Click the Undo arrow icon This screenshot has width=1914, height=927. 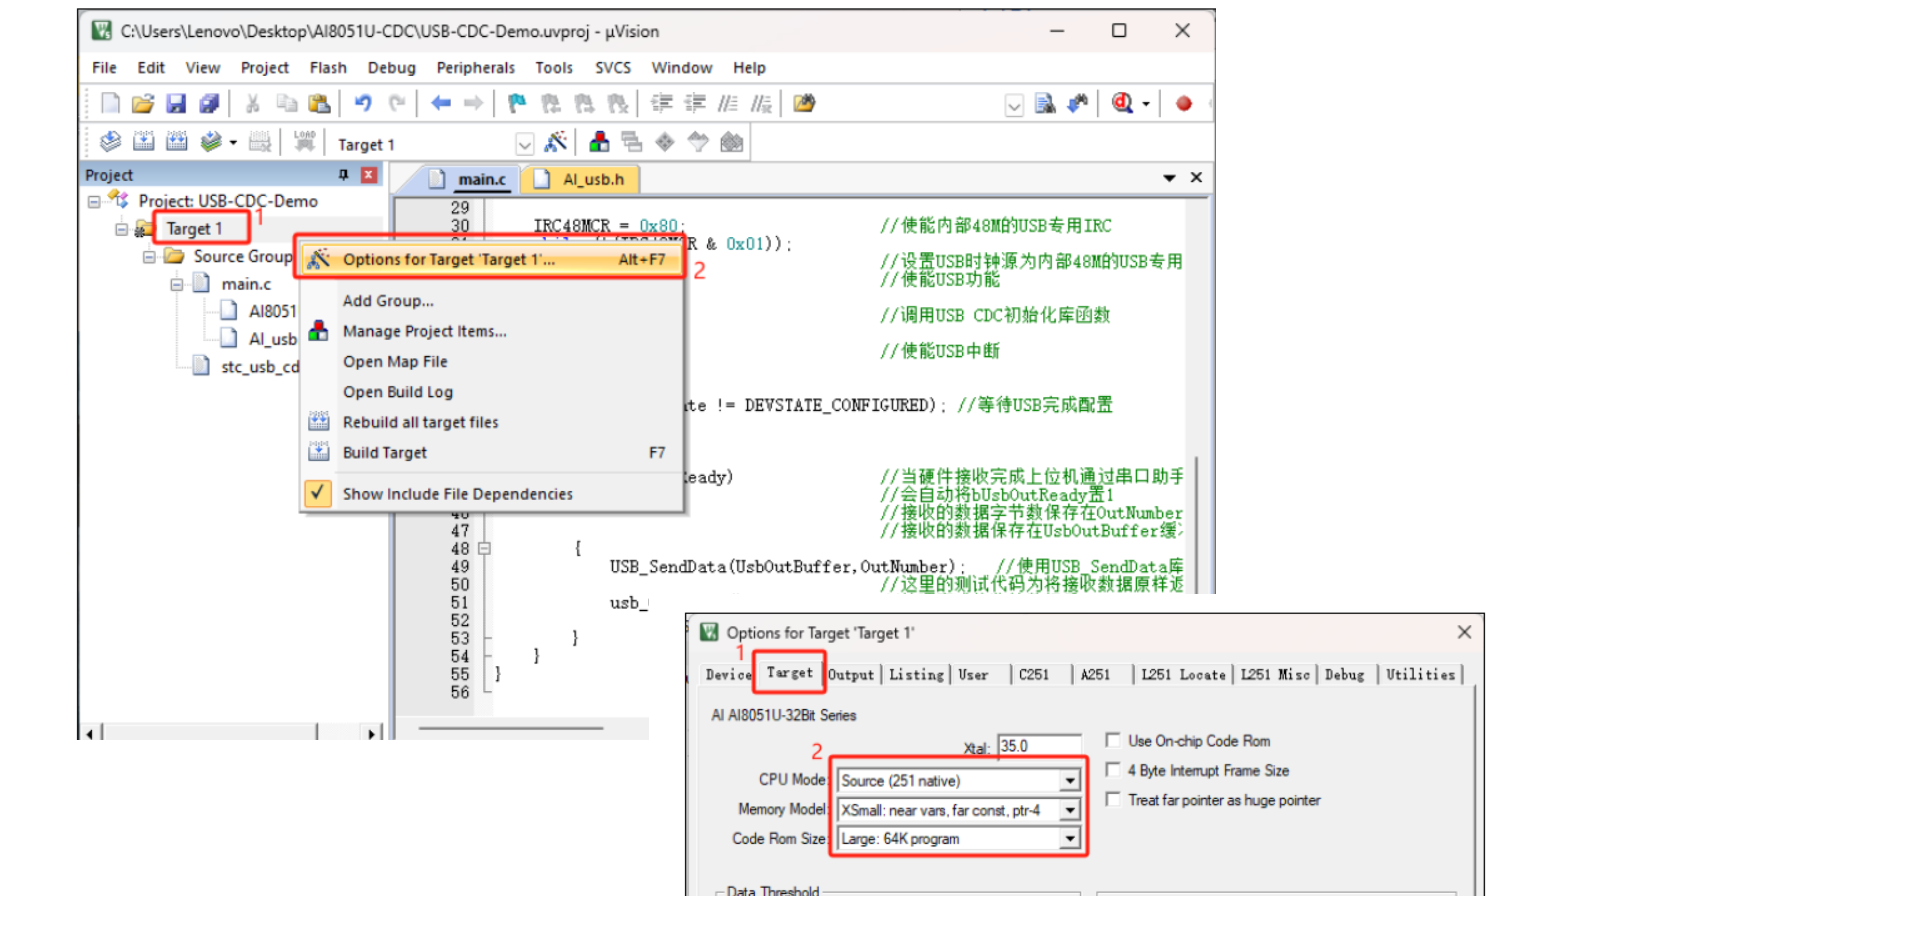(x=363, y=103)
